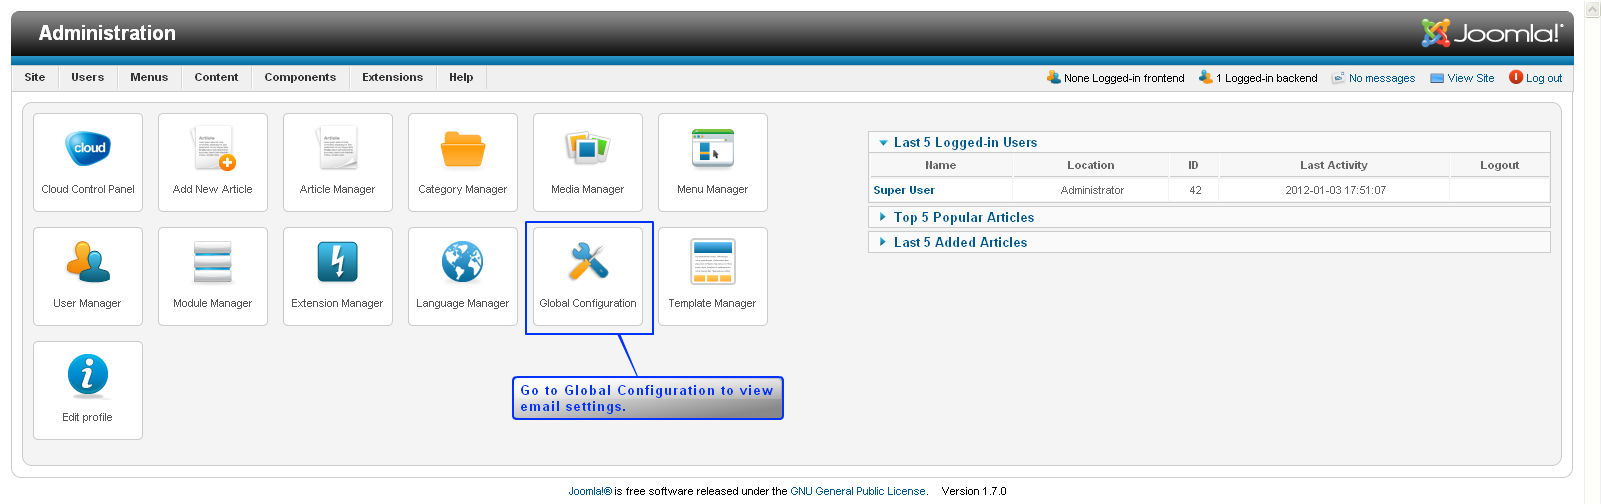Click the 1 Logged-in backend text

(1267, 78)
